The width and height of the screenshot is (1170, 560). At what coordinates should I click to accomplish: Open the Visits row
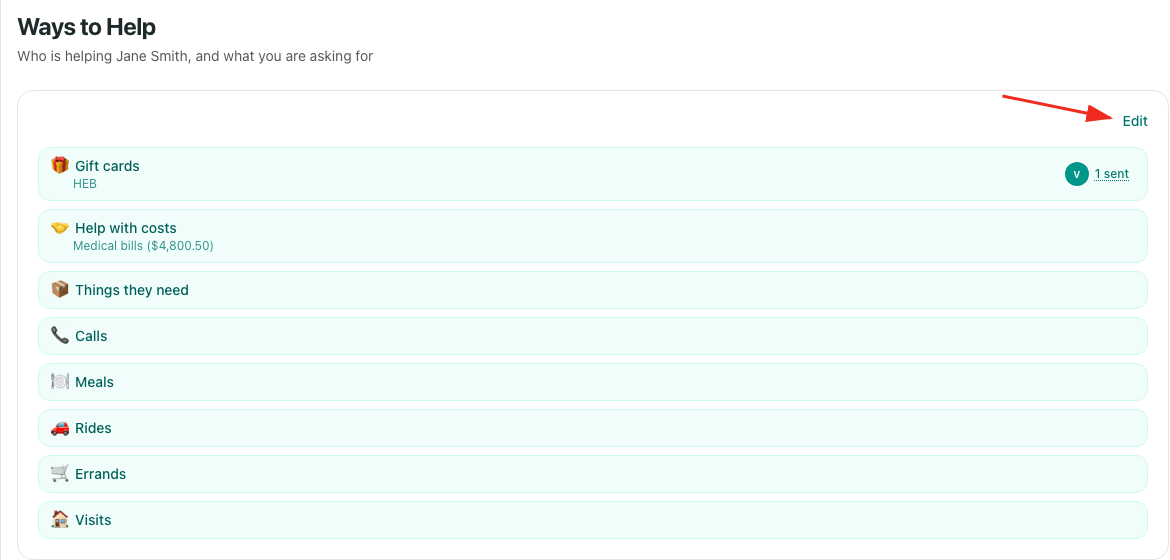click(592, 520)
